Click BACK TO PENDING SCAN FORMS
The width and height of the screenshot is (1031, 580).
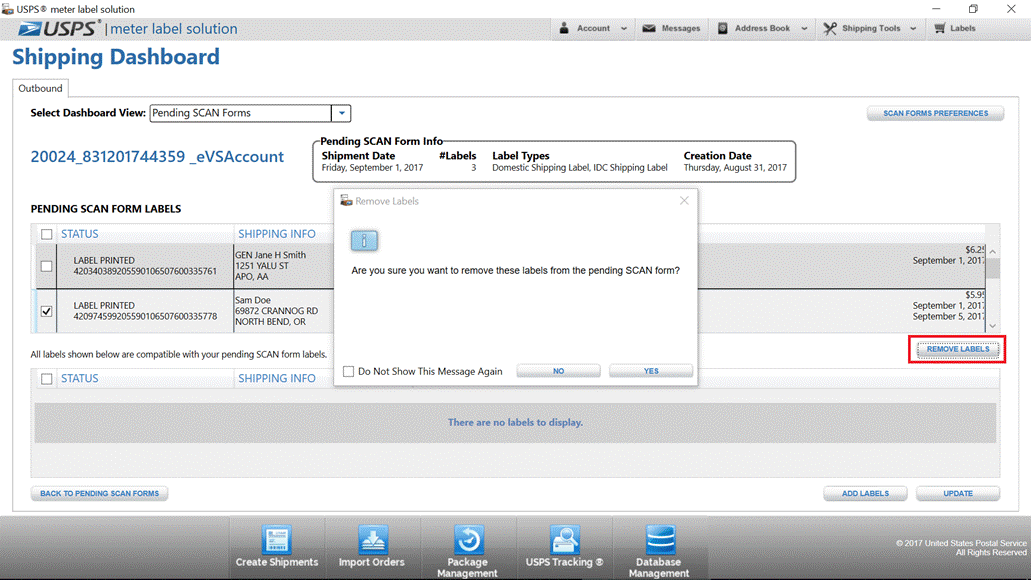pos(99,493)
